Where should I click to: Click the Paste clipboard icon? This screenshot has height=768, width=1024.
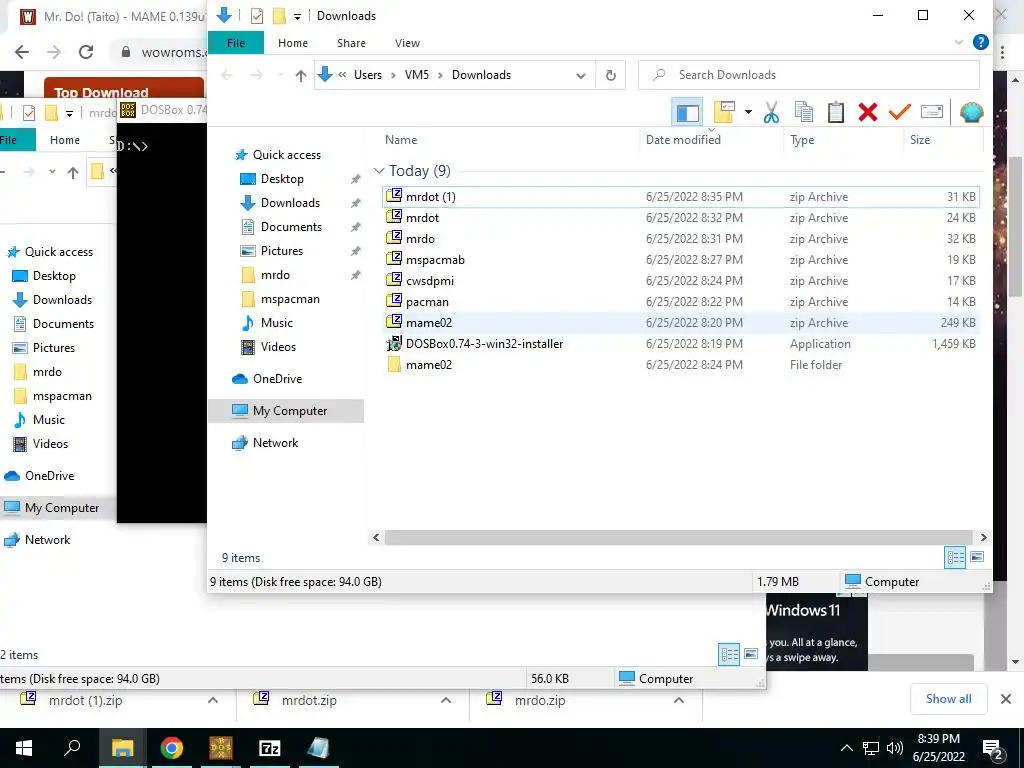point(836,112)
